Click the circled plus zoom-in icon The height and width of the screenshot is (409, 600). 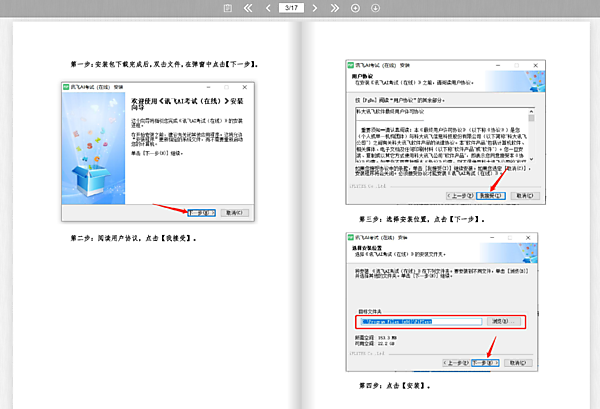click(355, 8)
